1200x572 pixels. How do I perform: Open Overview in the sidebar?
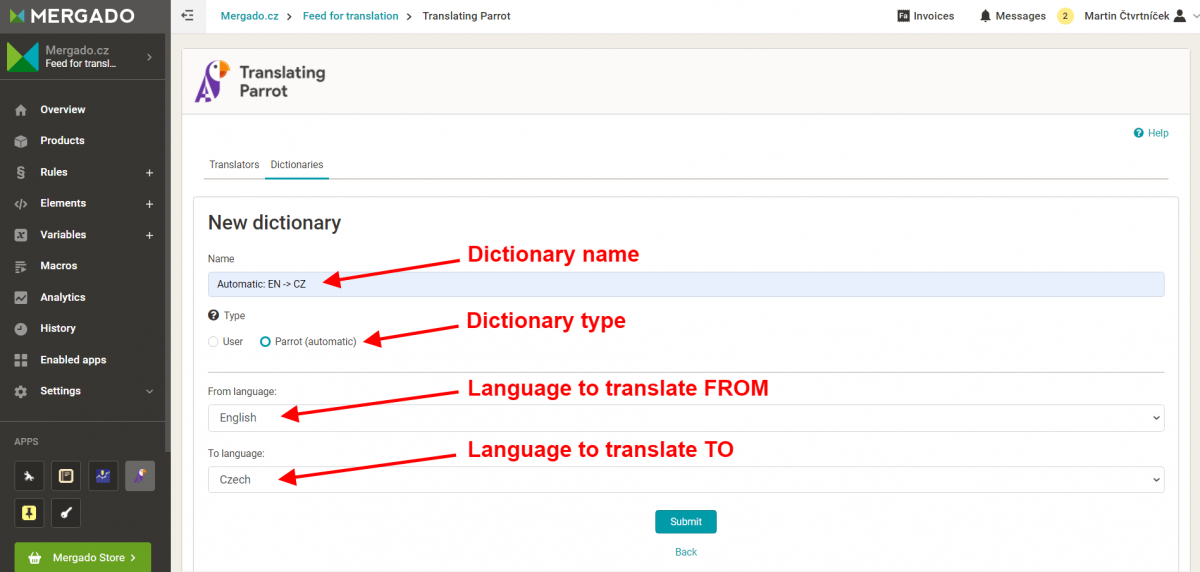click(63, 110)
